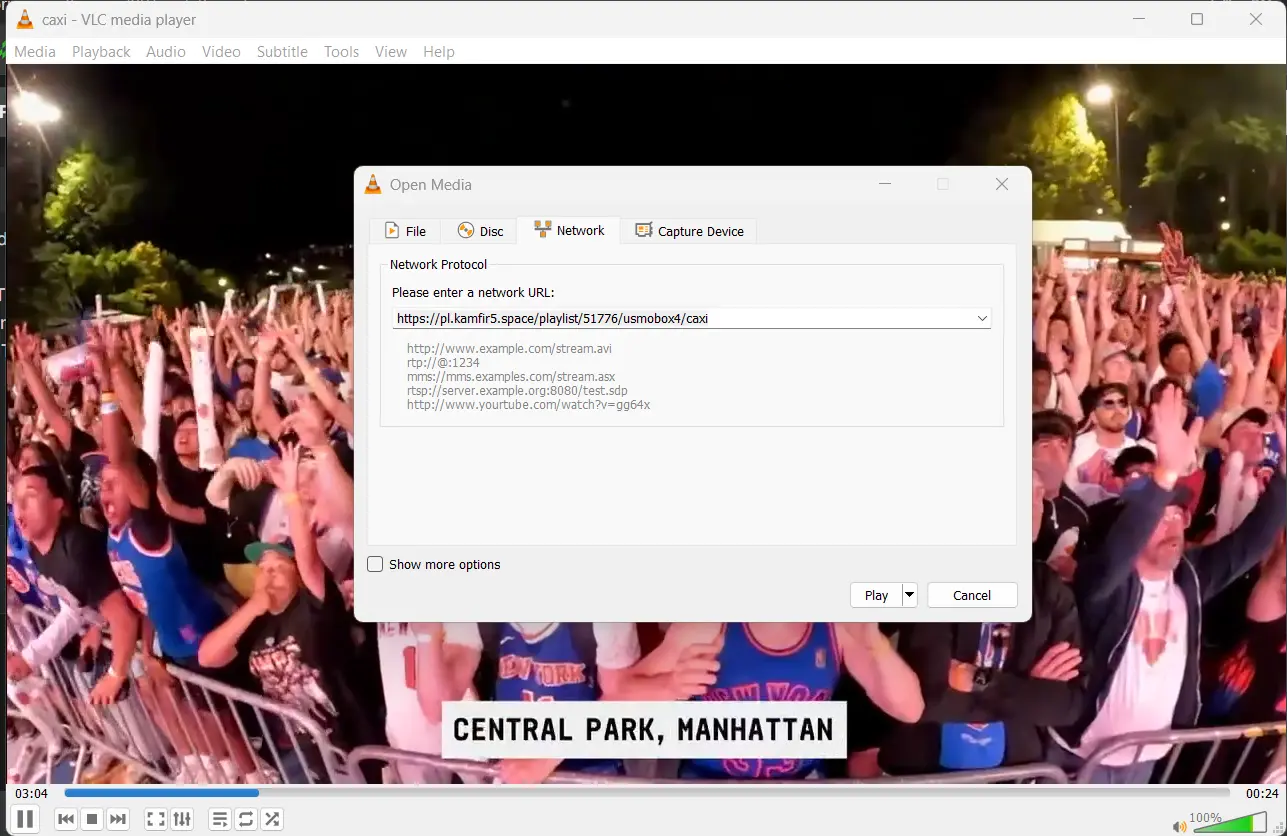Toggle fullscreen video mode

pos(156,819)
